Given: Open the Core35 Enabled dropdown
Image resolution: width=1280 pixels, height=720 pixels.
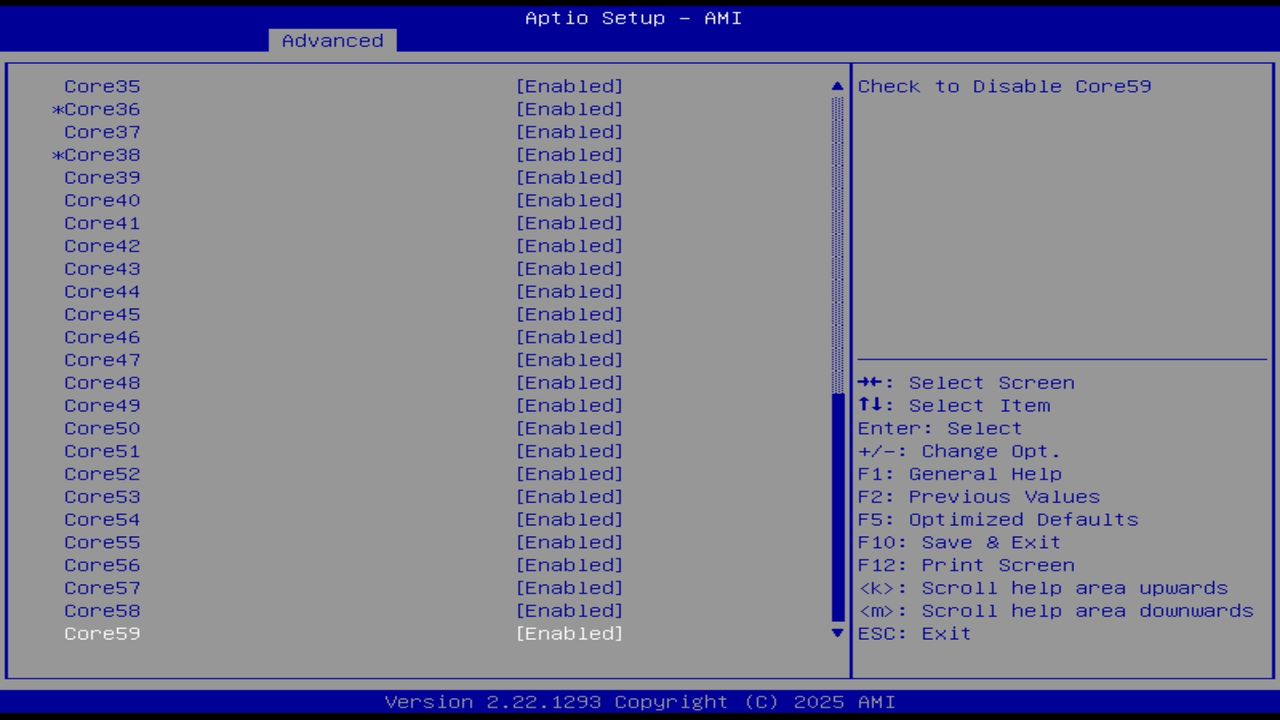Looking at the screenshot, I should [x=569, y=86].
